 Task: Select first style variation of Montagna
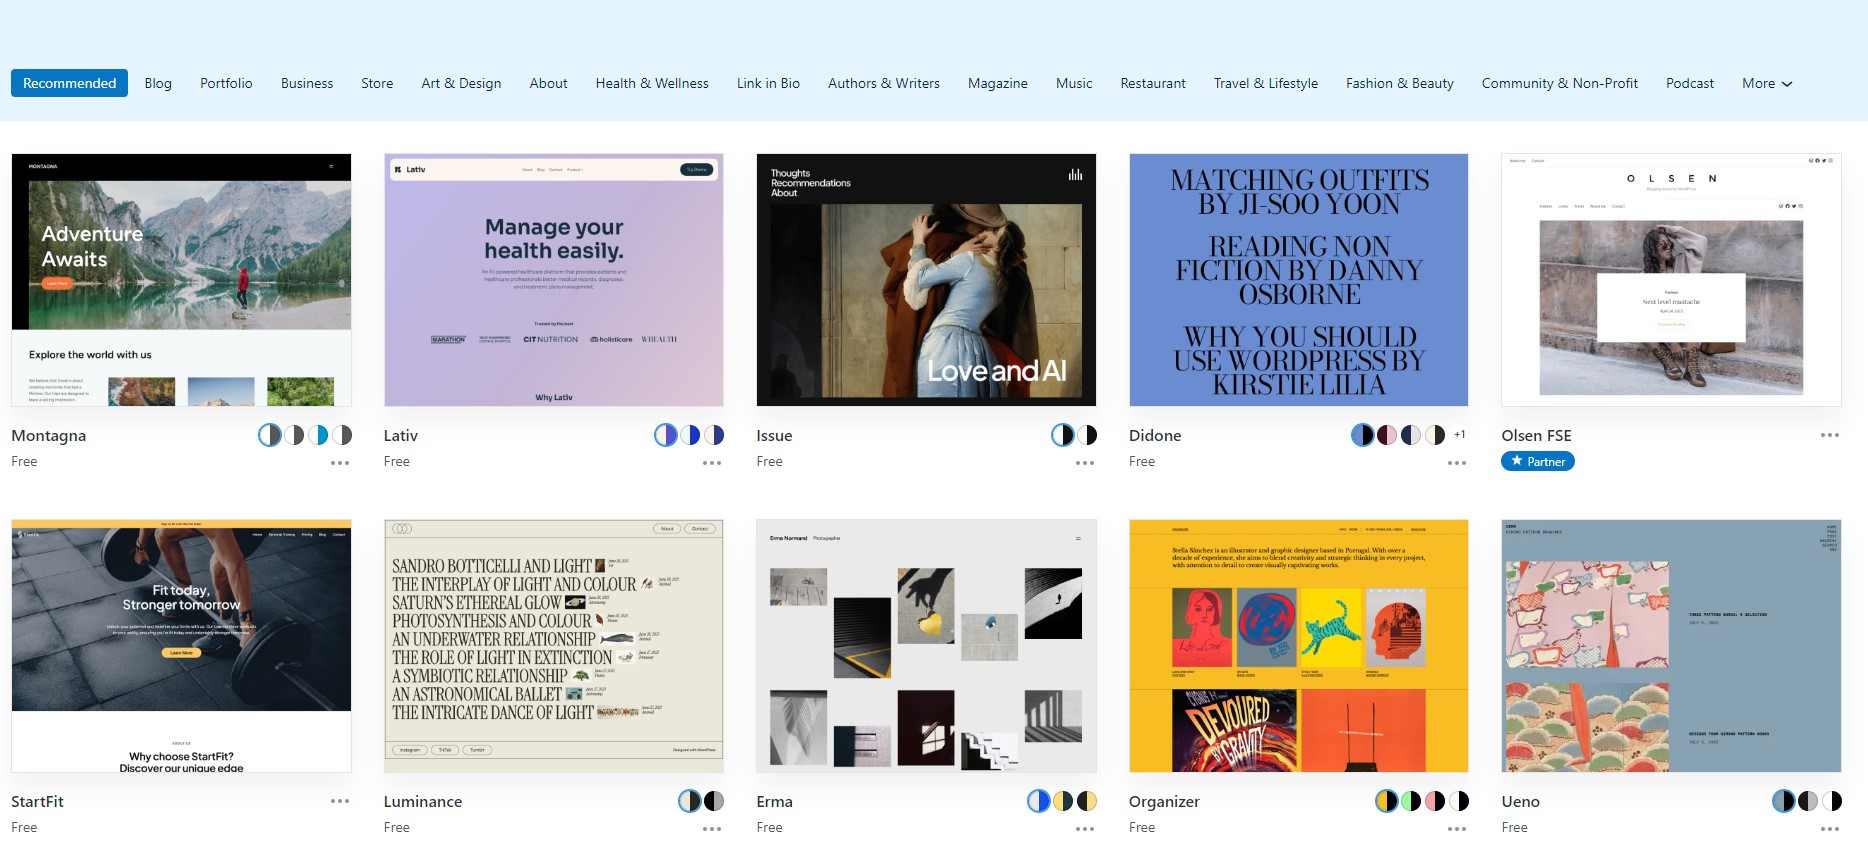click(x=270, y=435)
